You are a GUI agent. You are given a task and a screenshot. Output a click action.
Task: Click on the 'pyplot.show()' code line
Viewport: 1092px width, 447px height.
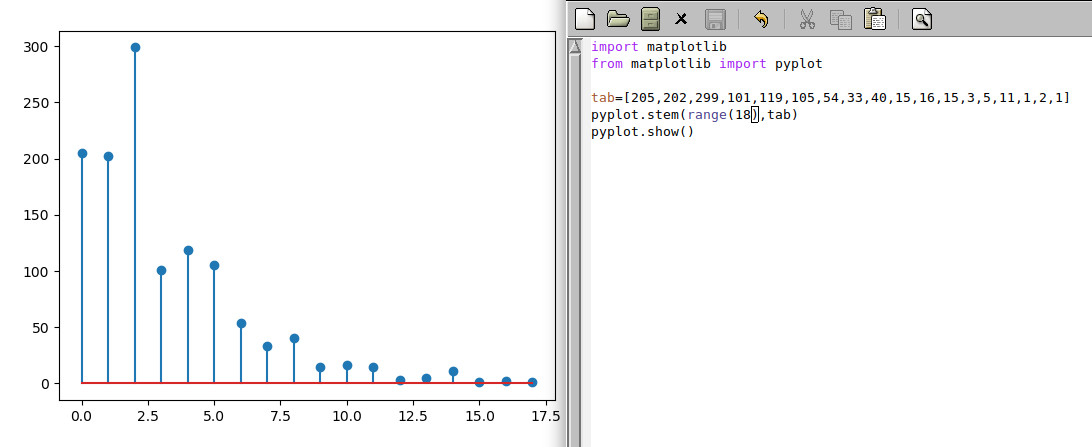coord(642,132)
